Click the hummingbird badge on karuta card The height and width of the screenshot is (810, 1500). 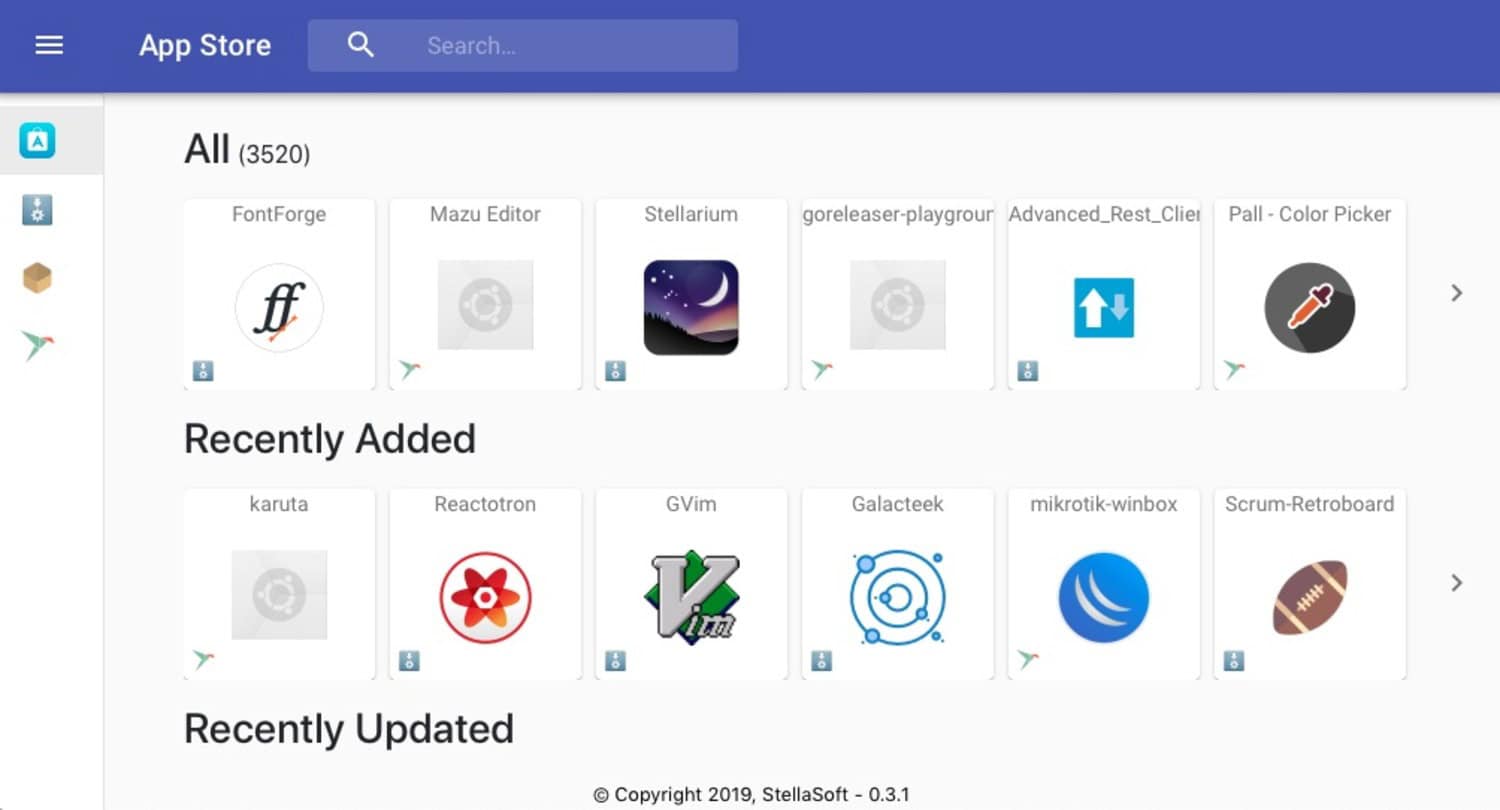tap(203, 660)
